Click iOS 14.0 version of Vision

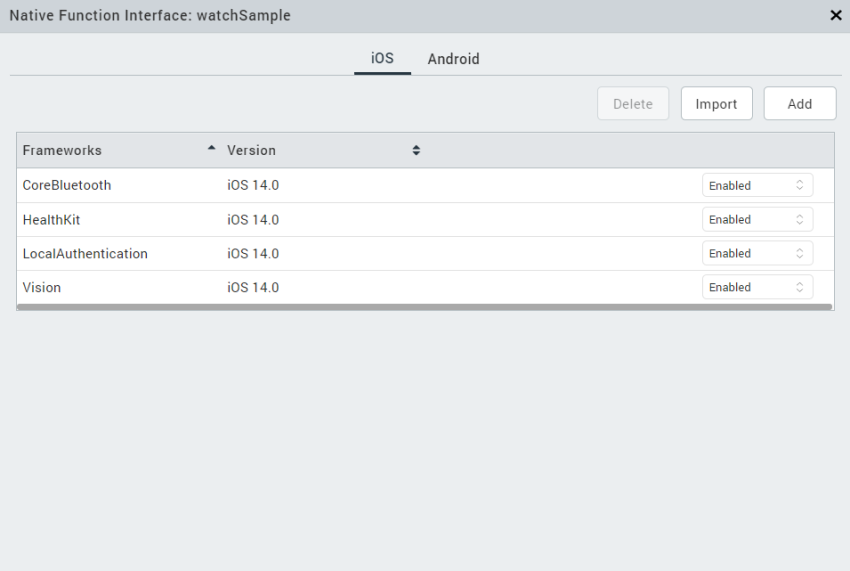(x=253, y=287)
